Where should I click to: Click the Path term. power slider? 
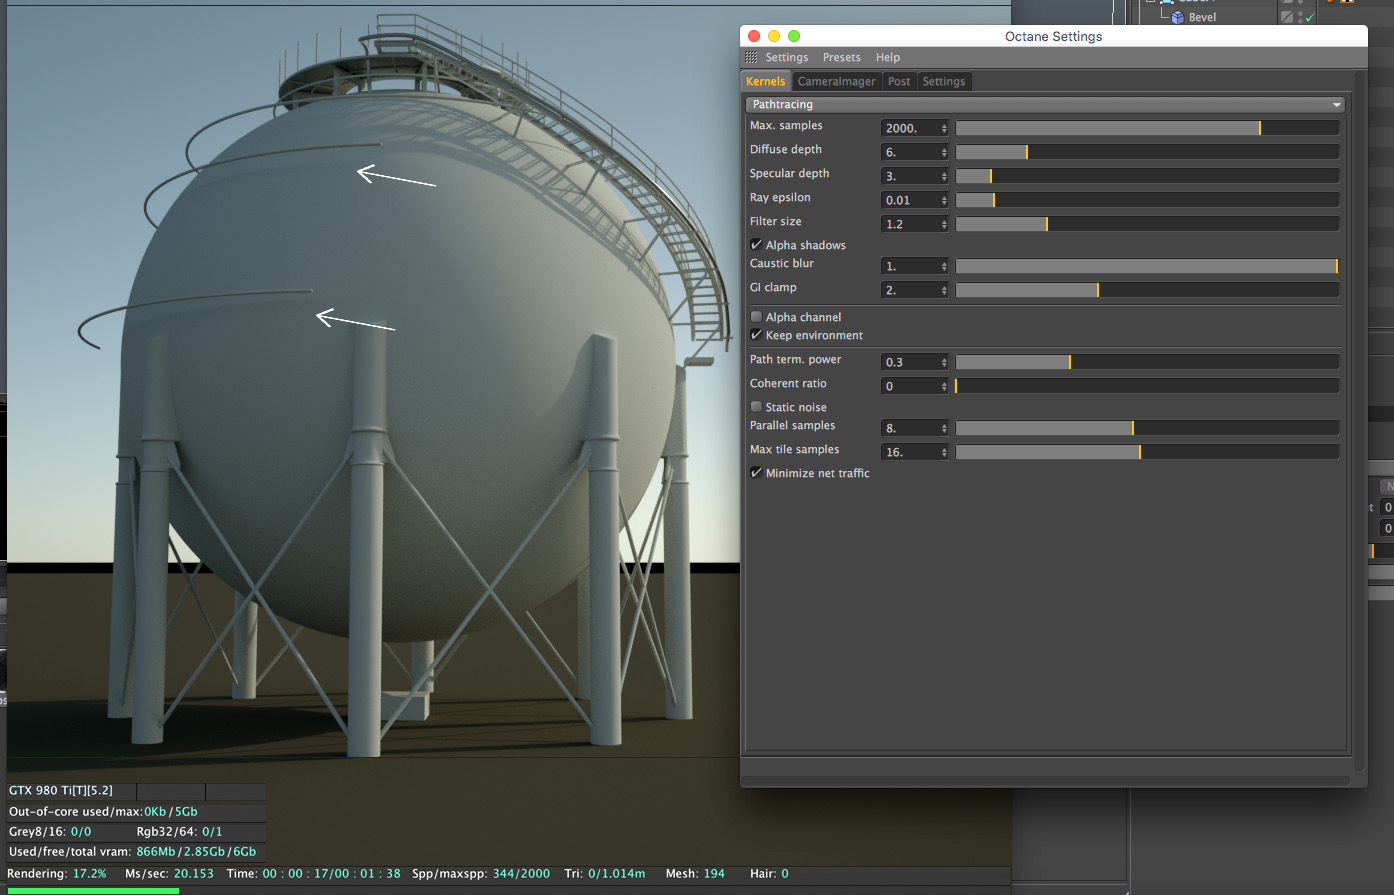(1146, 362)
